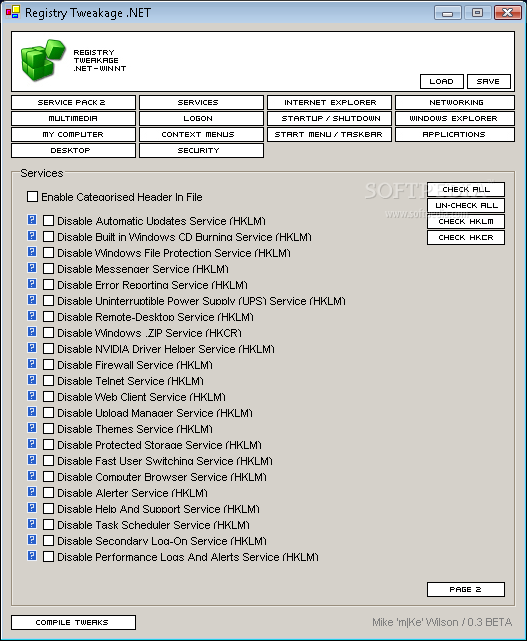This screenshot has height=641, width=527.
Task: Open the Desktop category
Action: pos(73,150)
